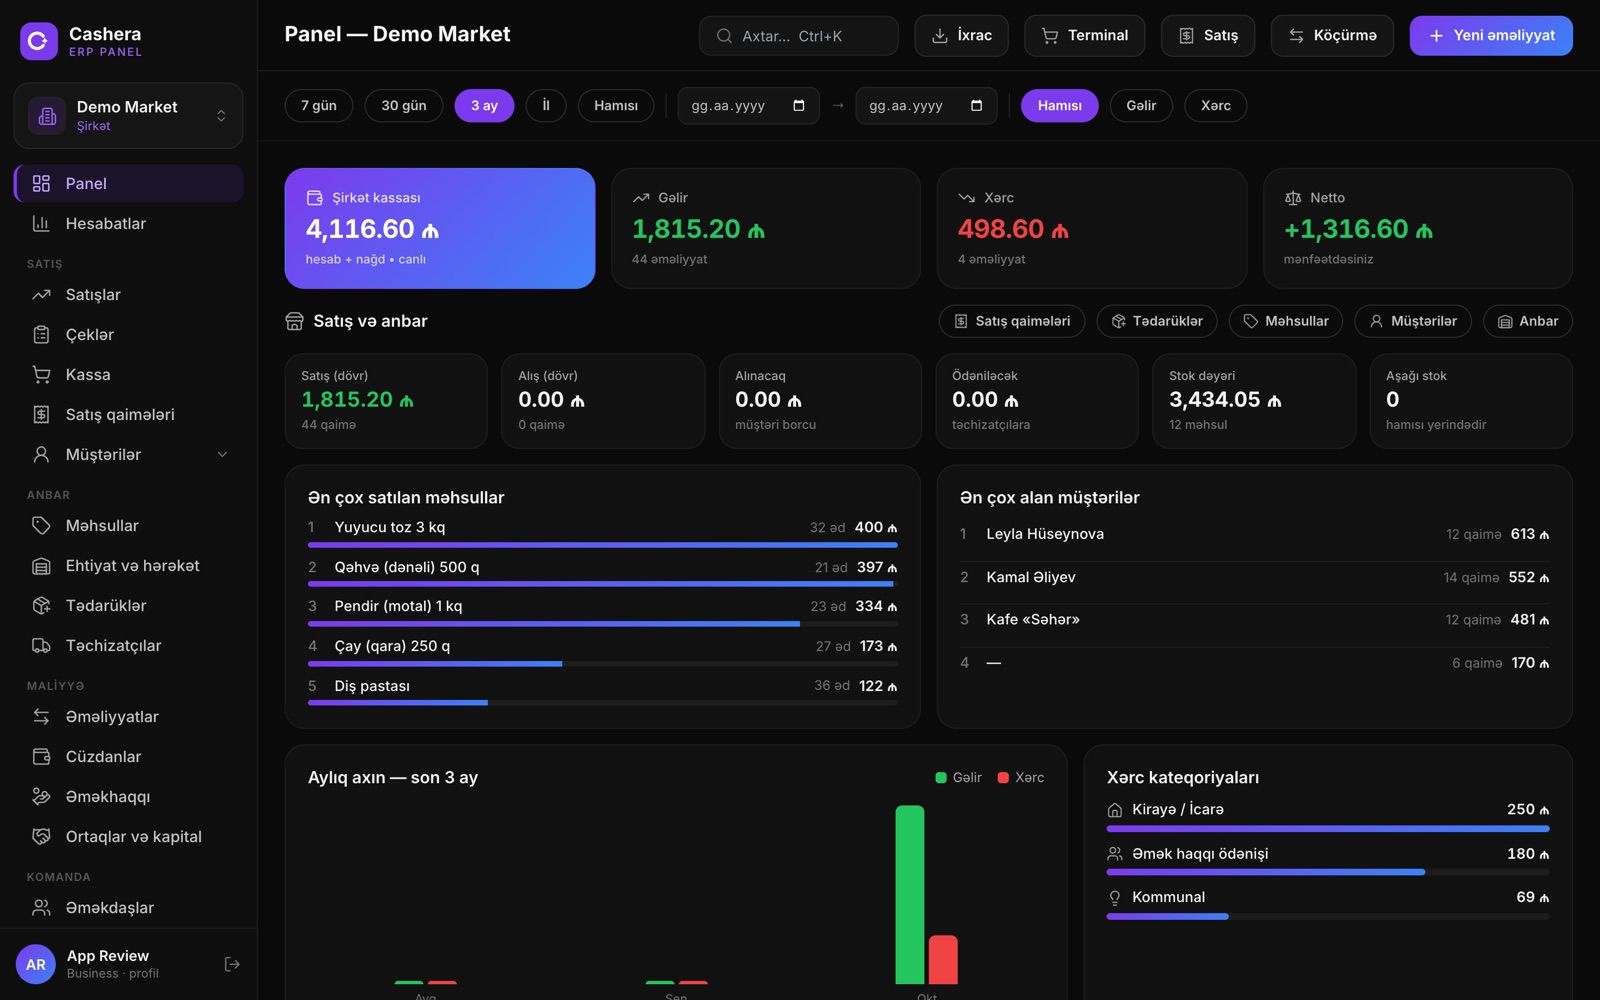Select the 3 ay period filter
Image resolution: width=1600 pixels, height=1000 pixels.
[484, 105]
